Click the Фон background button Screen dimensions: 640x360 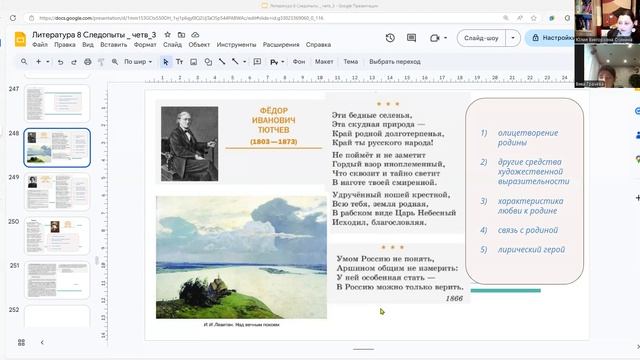[299, 62]
